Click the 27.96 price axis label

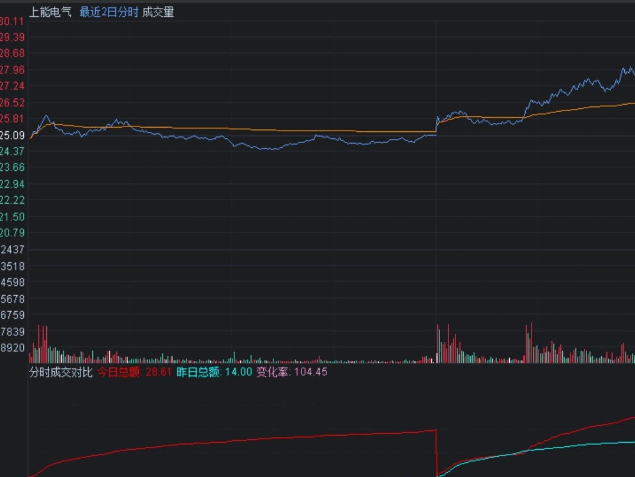[12, 70]
